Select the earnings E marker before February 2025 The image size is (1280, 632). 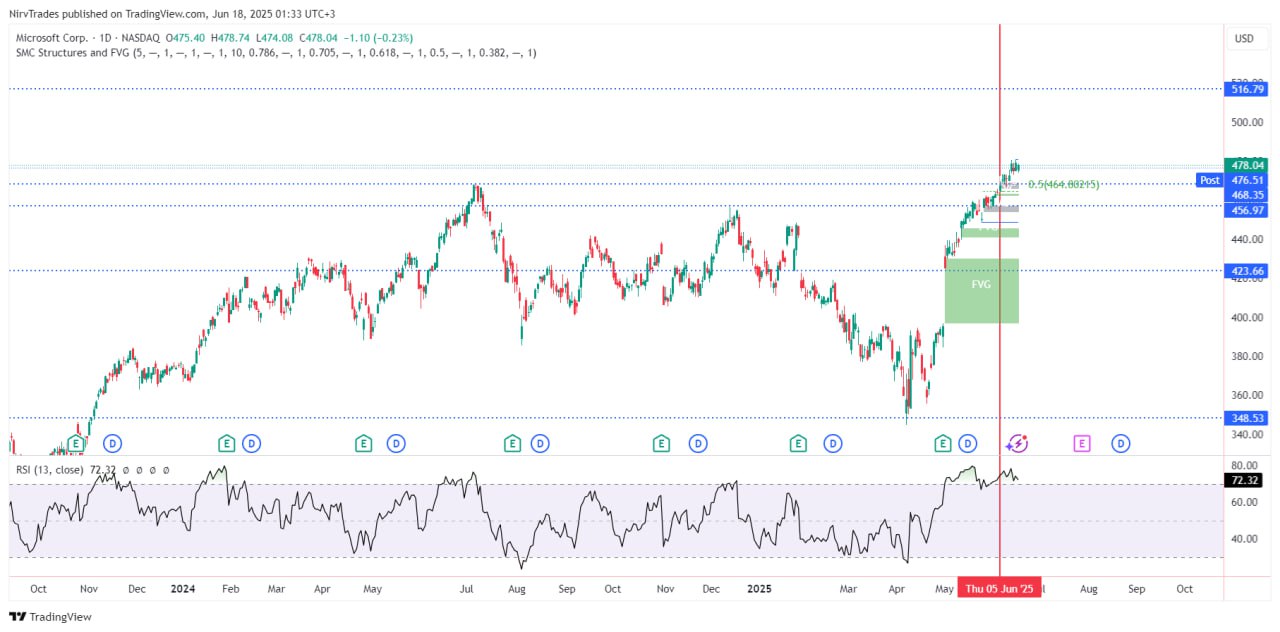tap(798, 443)
